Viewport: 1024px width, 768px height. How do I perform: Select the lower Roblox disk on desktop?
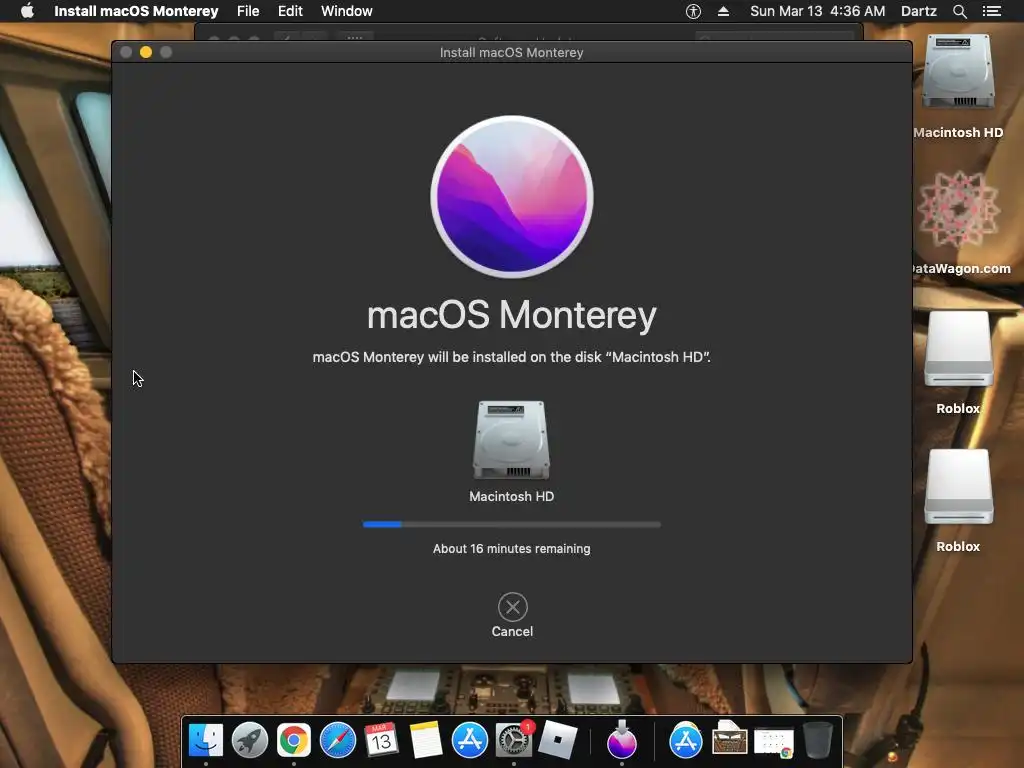pos(958,487)
